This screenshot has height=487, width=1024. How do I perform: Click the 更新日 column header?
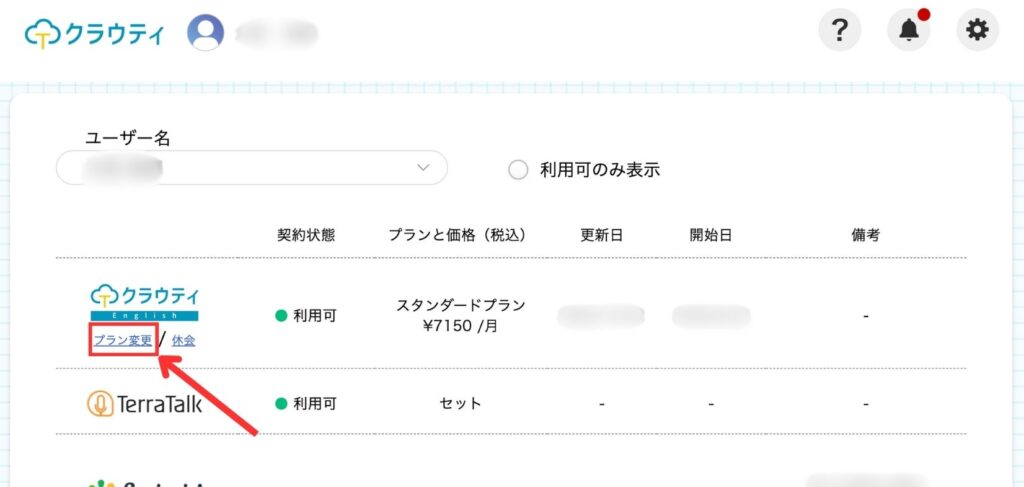[601, 235]
